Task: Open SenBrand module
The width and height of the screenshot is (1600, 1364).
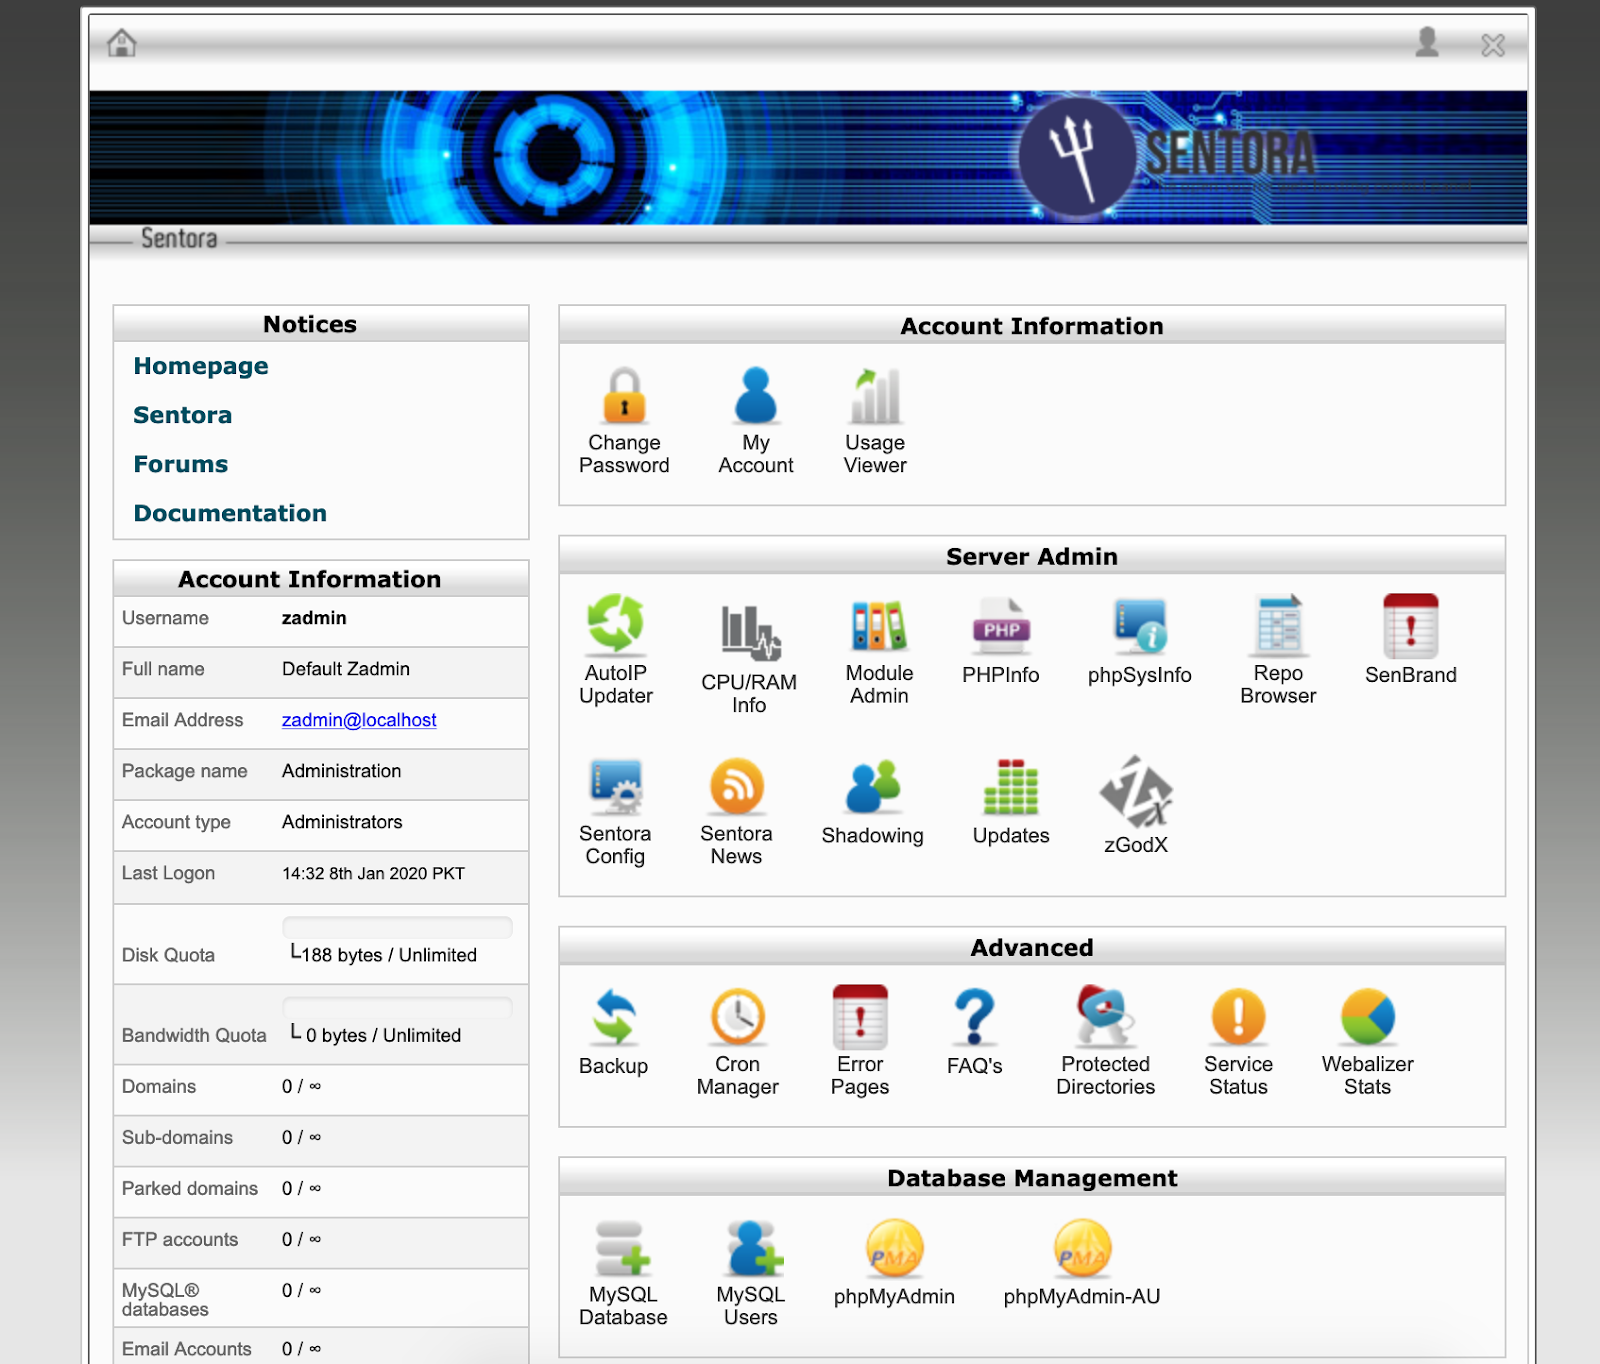Action: [x=1411, y=641]
